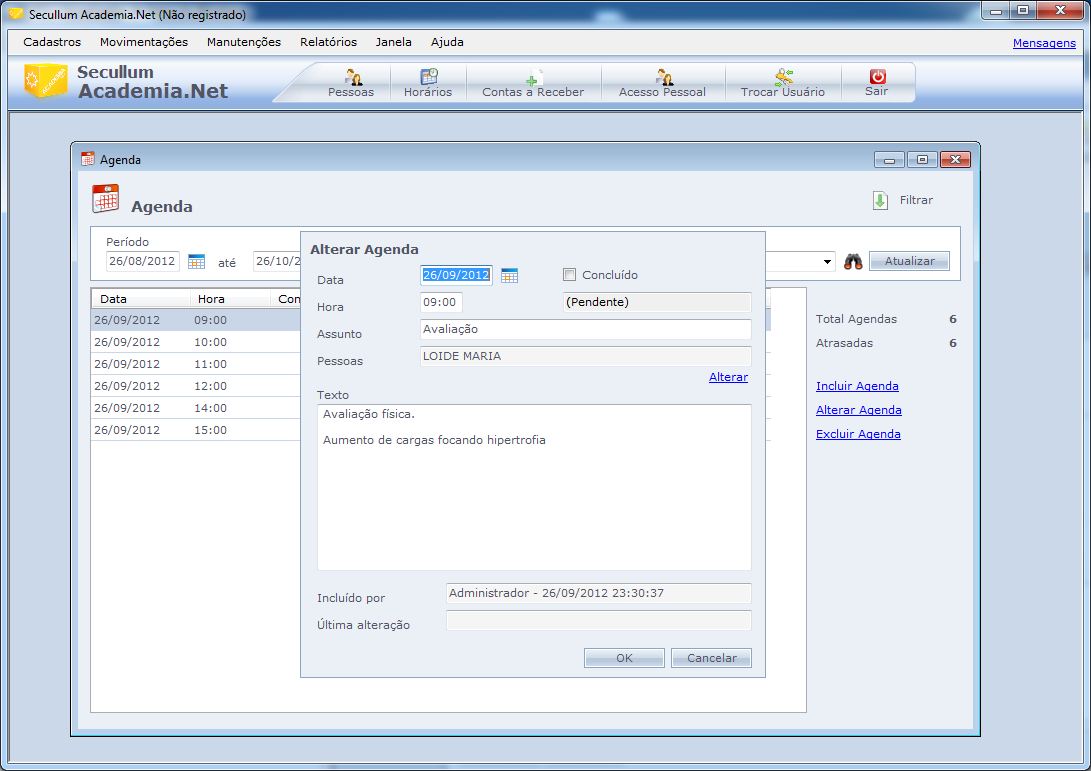
Task: Select the 10:00 agenda row
Action: (x=196, y=342)
